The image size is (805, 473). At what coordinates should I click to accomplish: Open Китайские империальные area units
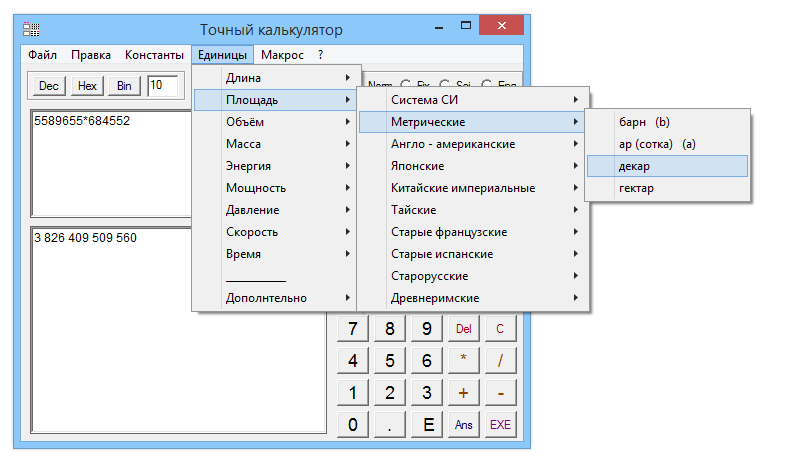point(472,188)
